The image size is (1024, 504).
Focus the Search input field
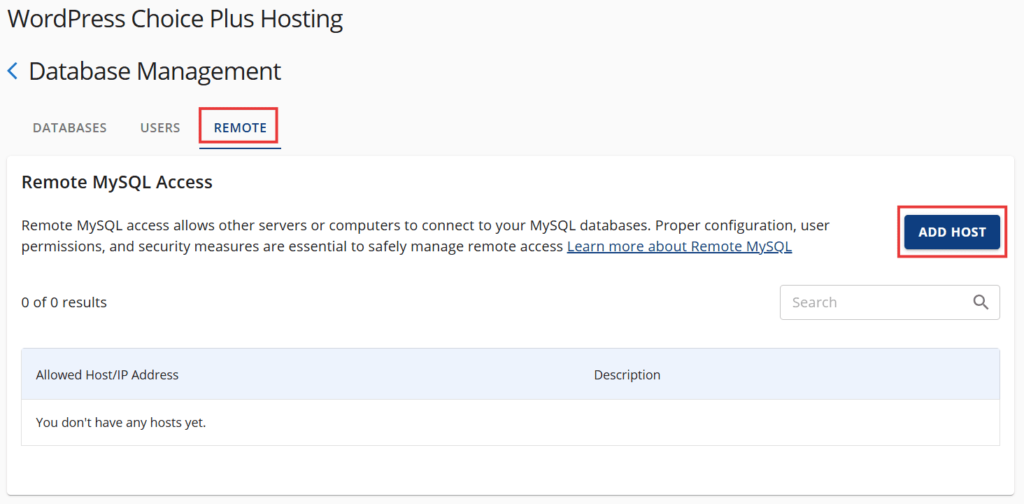[875, 302]
